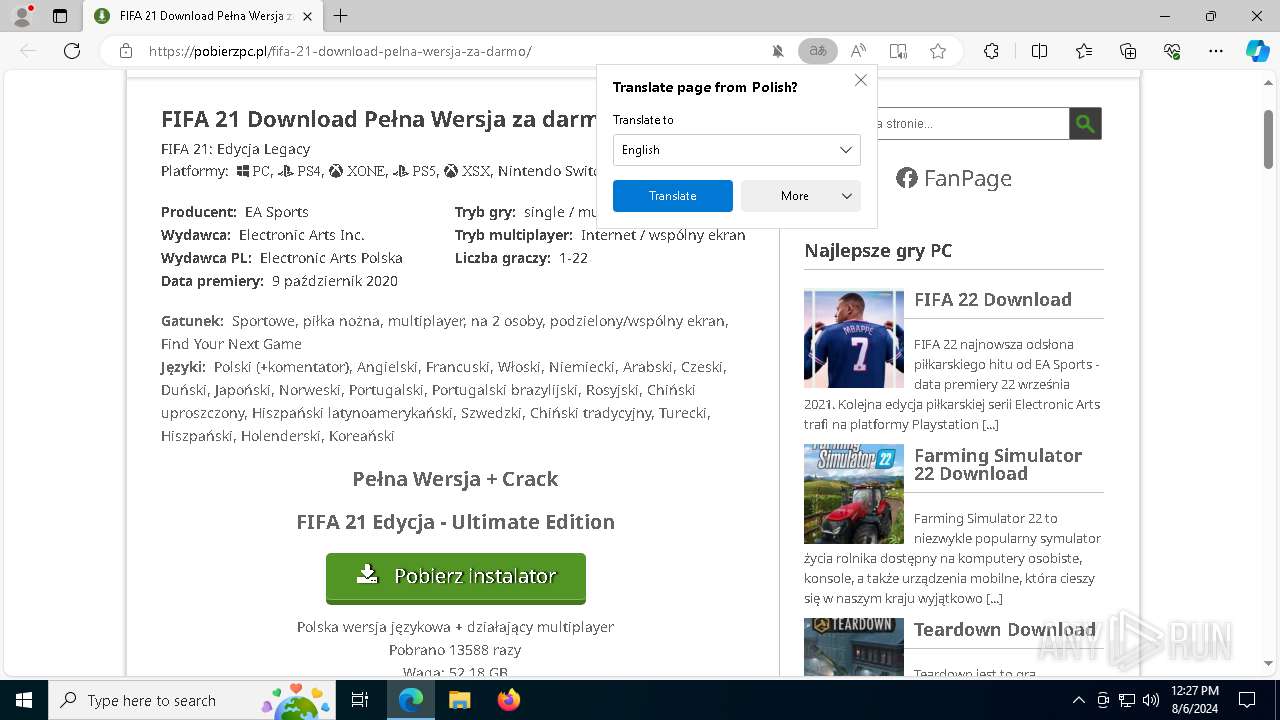Refresh the current page
This screenshot has width=1280, height=720.
click(x=72, y=51)
